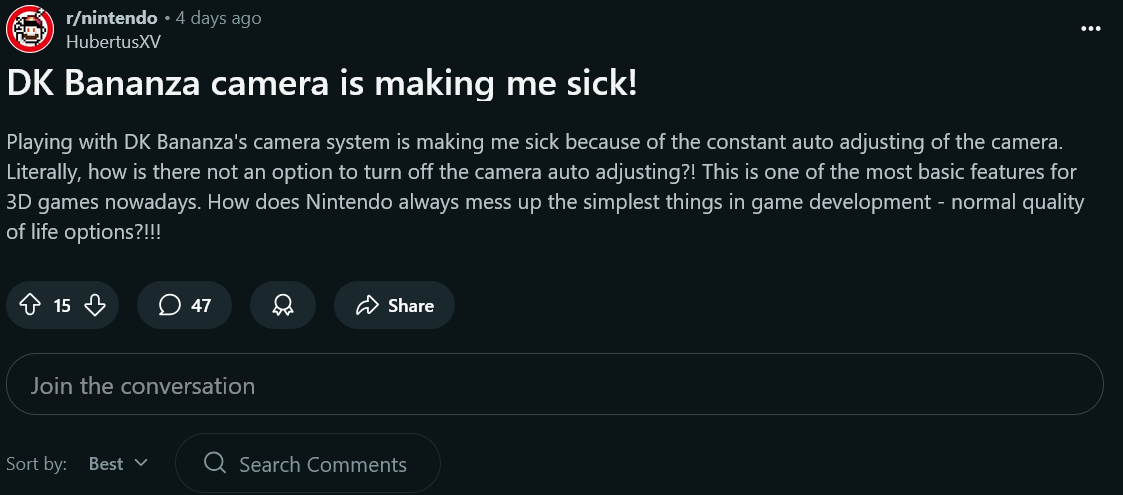Click the 15 vote score count

pos(62,306)
